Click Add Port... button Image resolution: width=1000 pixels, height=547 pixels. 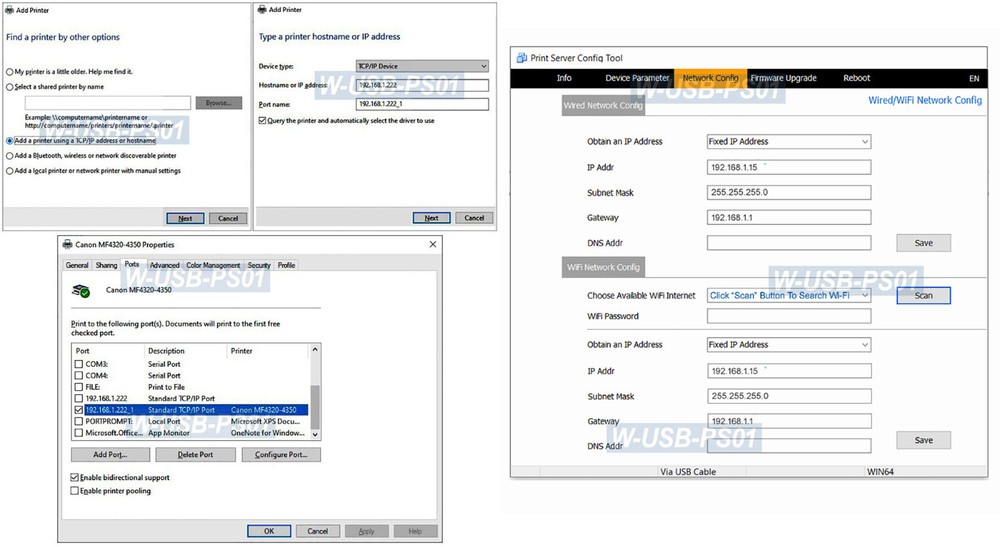click(110, 455)
